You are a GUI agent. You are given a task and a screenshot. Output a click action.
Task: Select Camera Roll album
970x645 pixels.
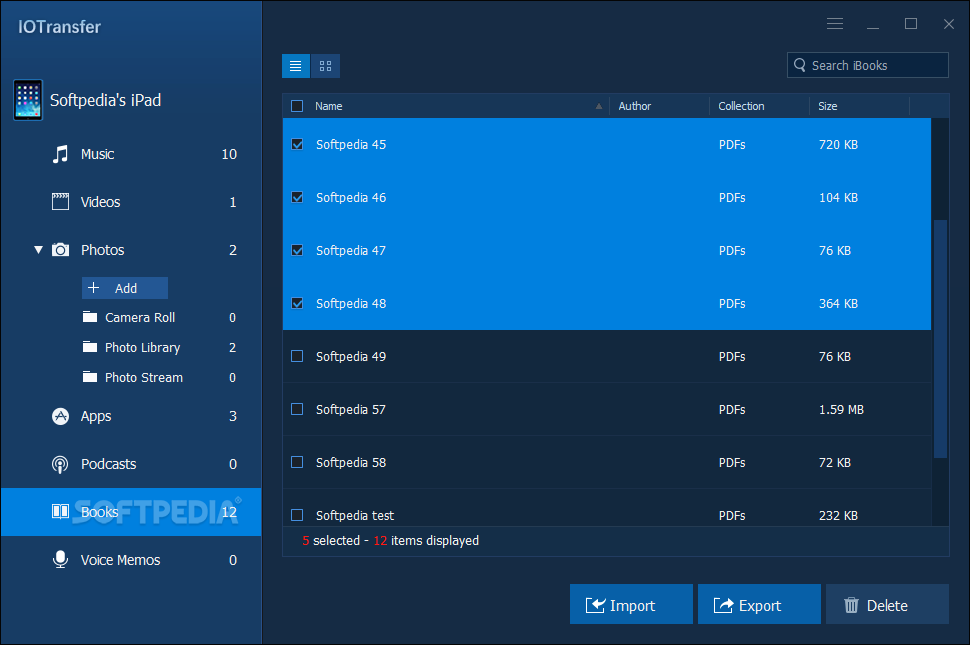point(140,317)
